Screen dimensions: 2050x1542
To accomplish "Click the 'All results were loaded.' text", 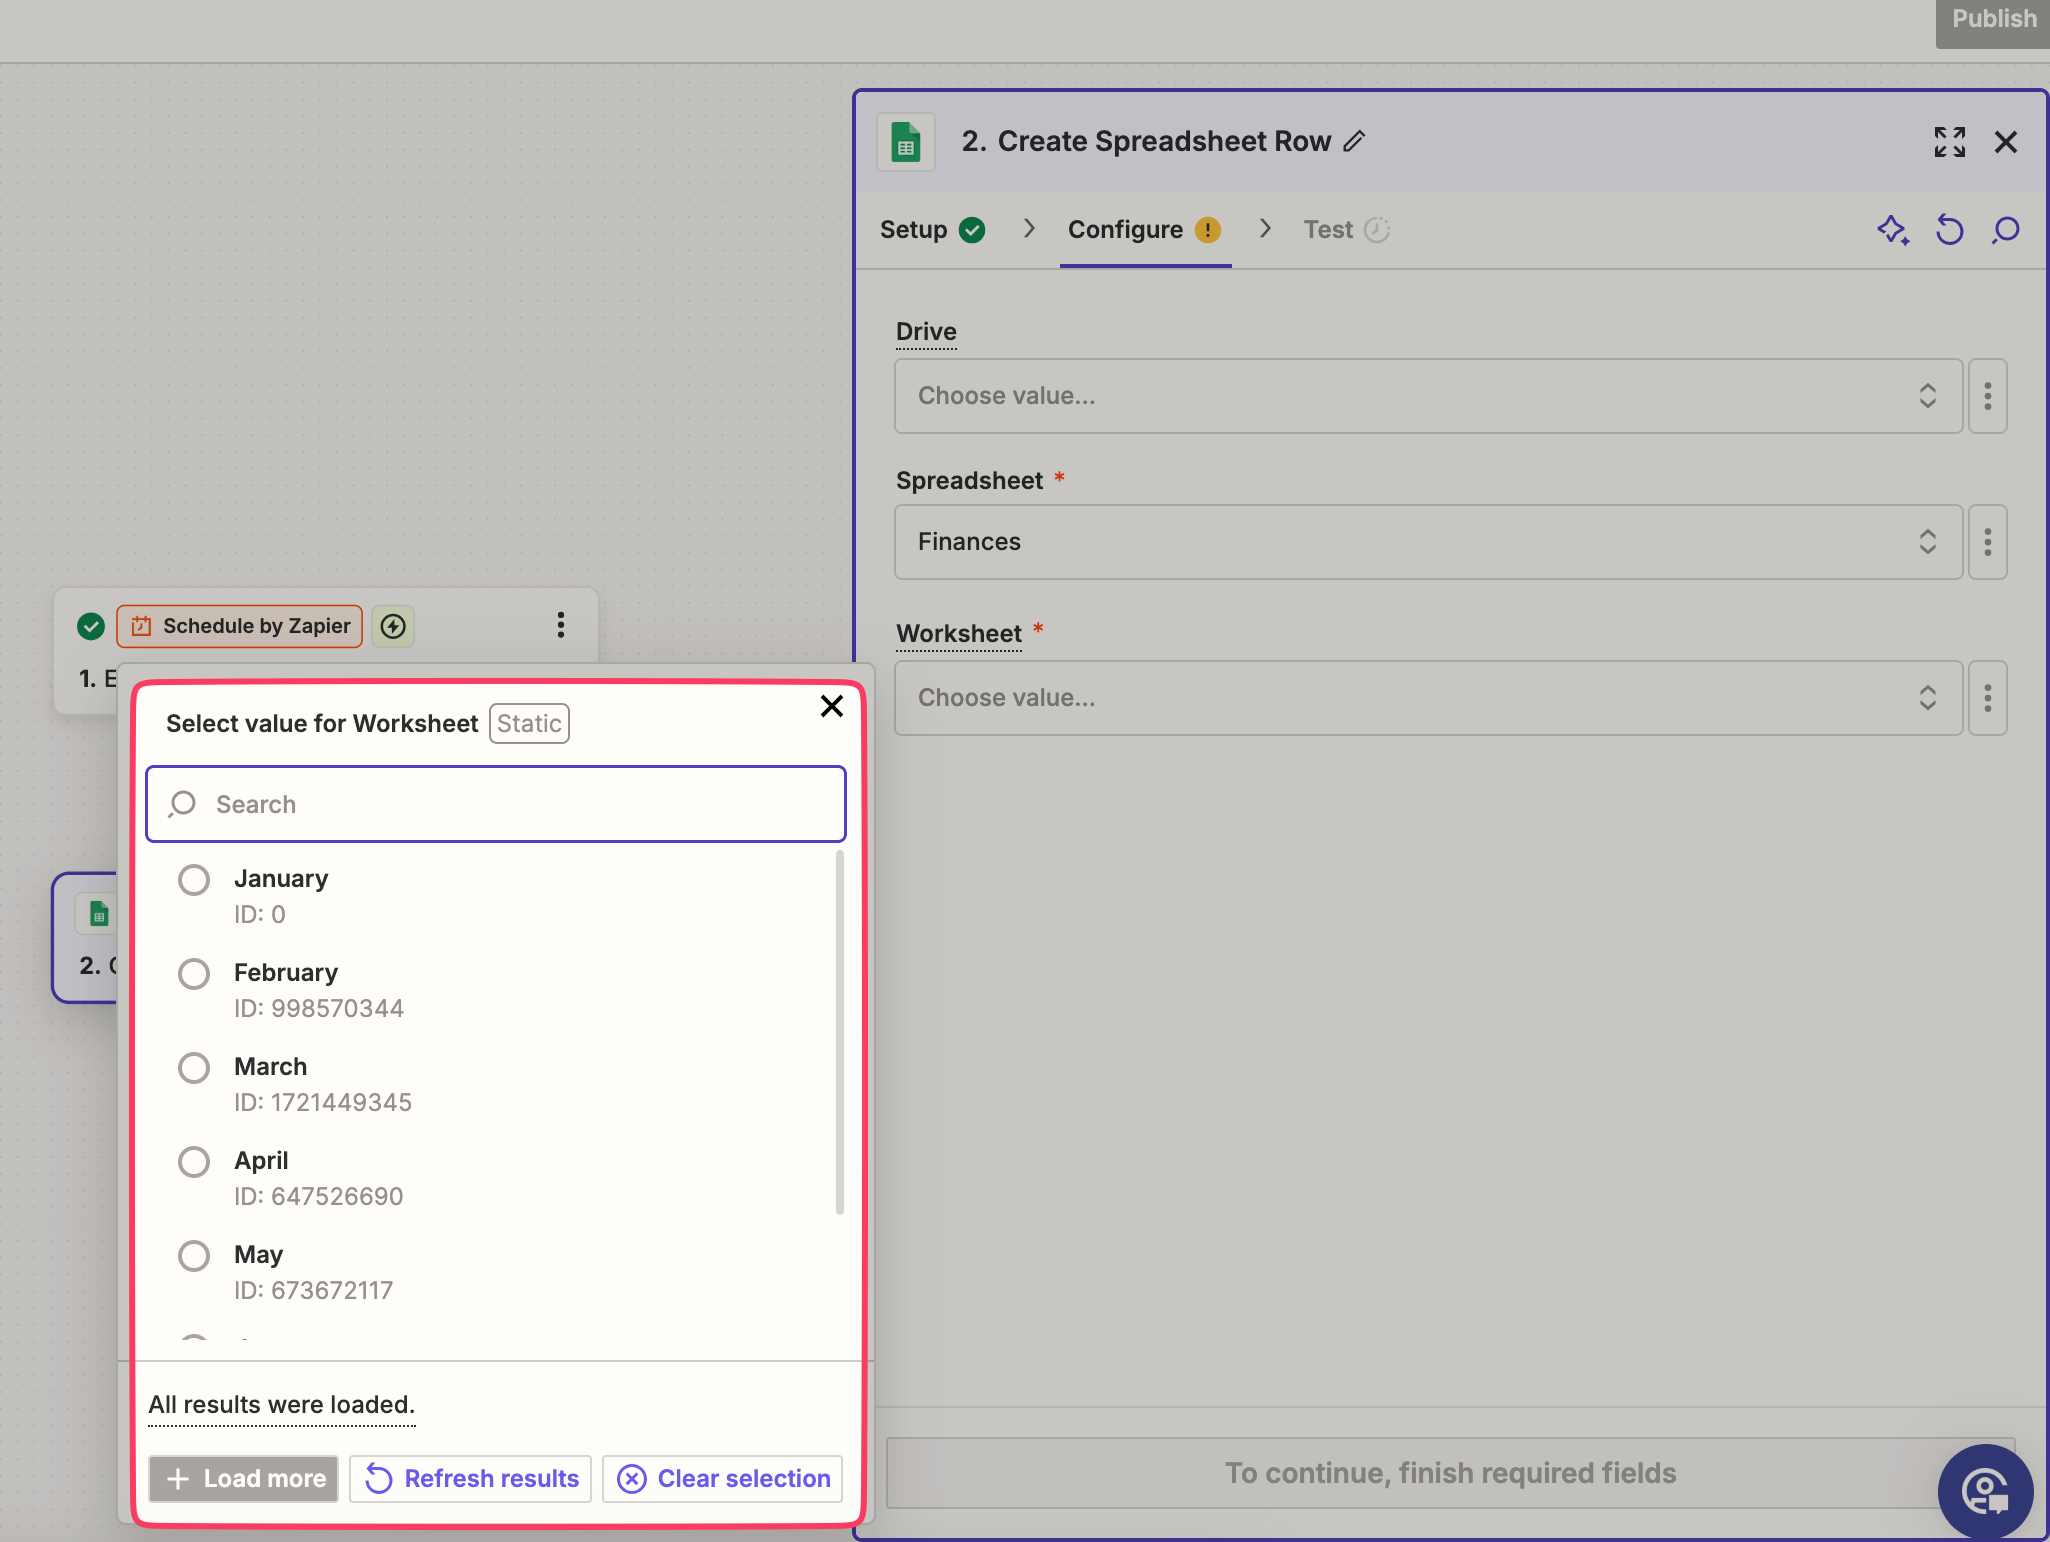I will [x=282, y=1405].
